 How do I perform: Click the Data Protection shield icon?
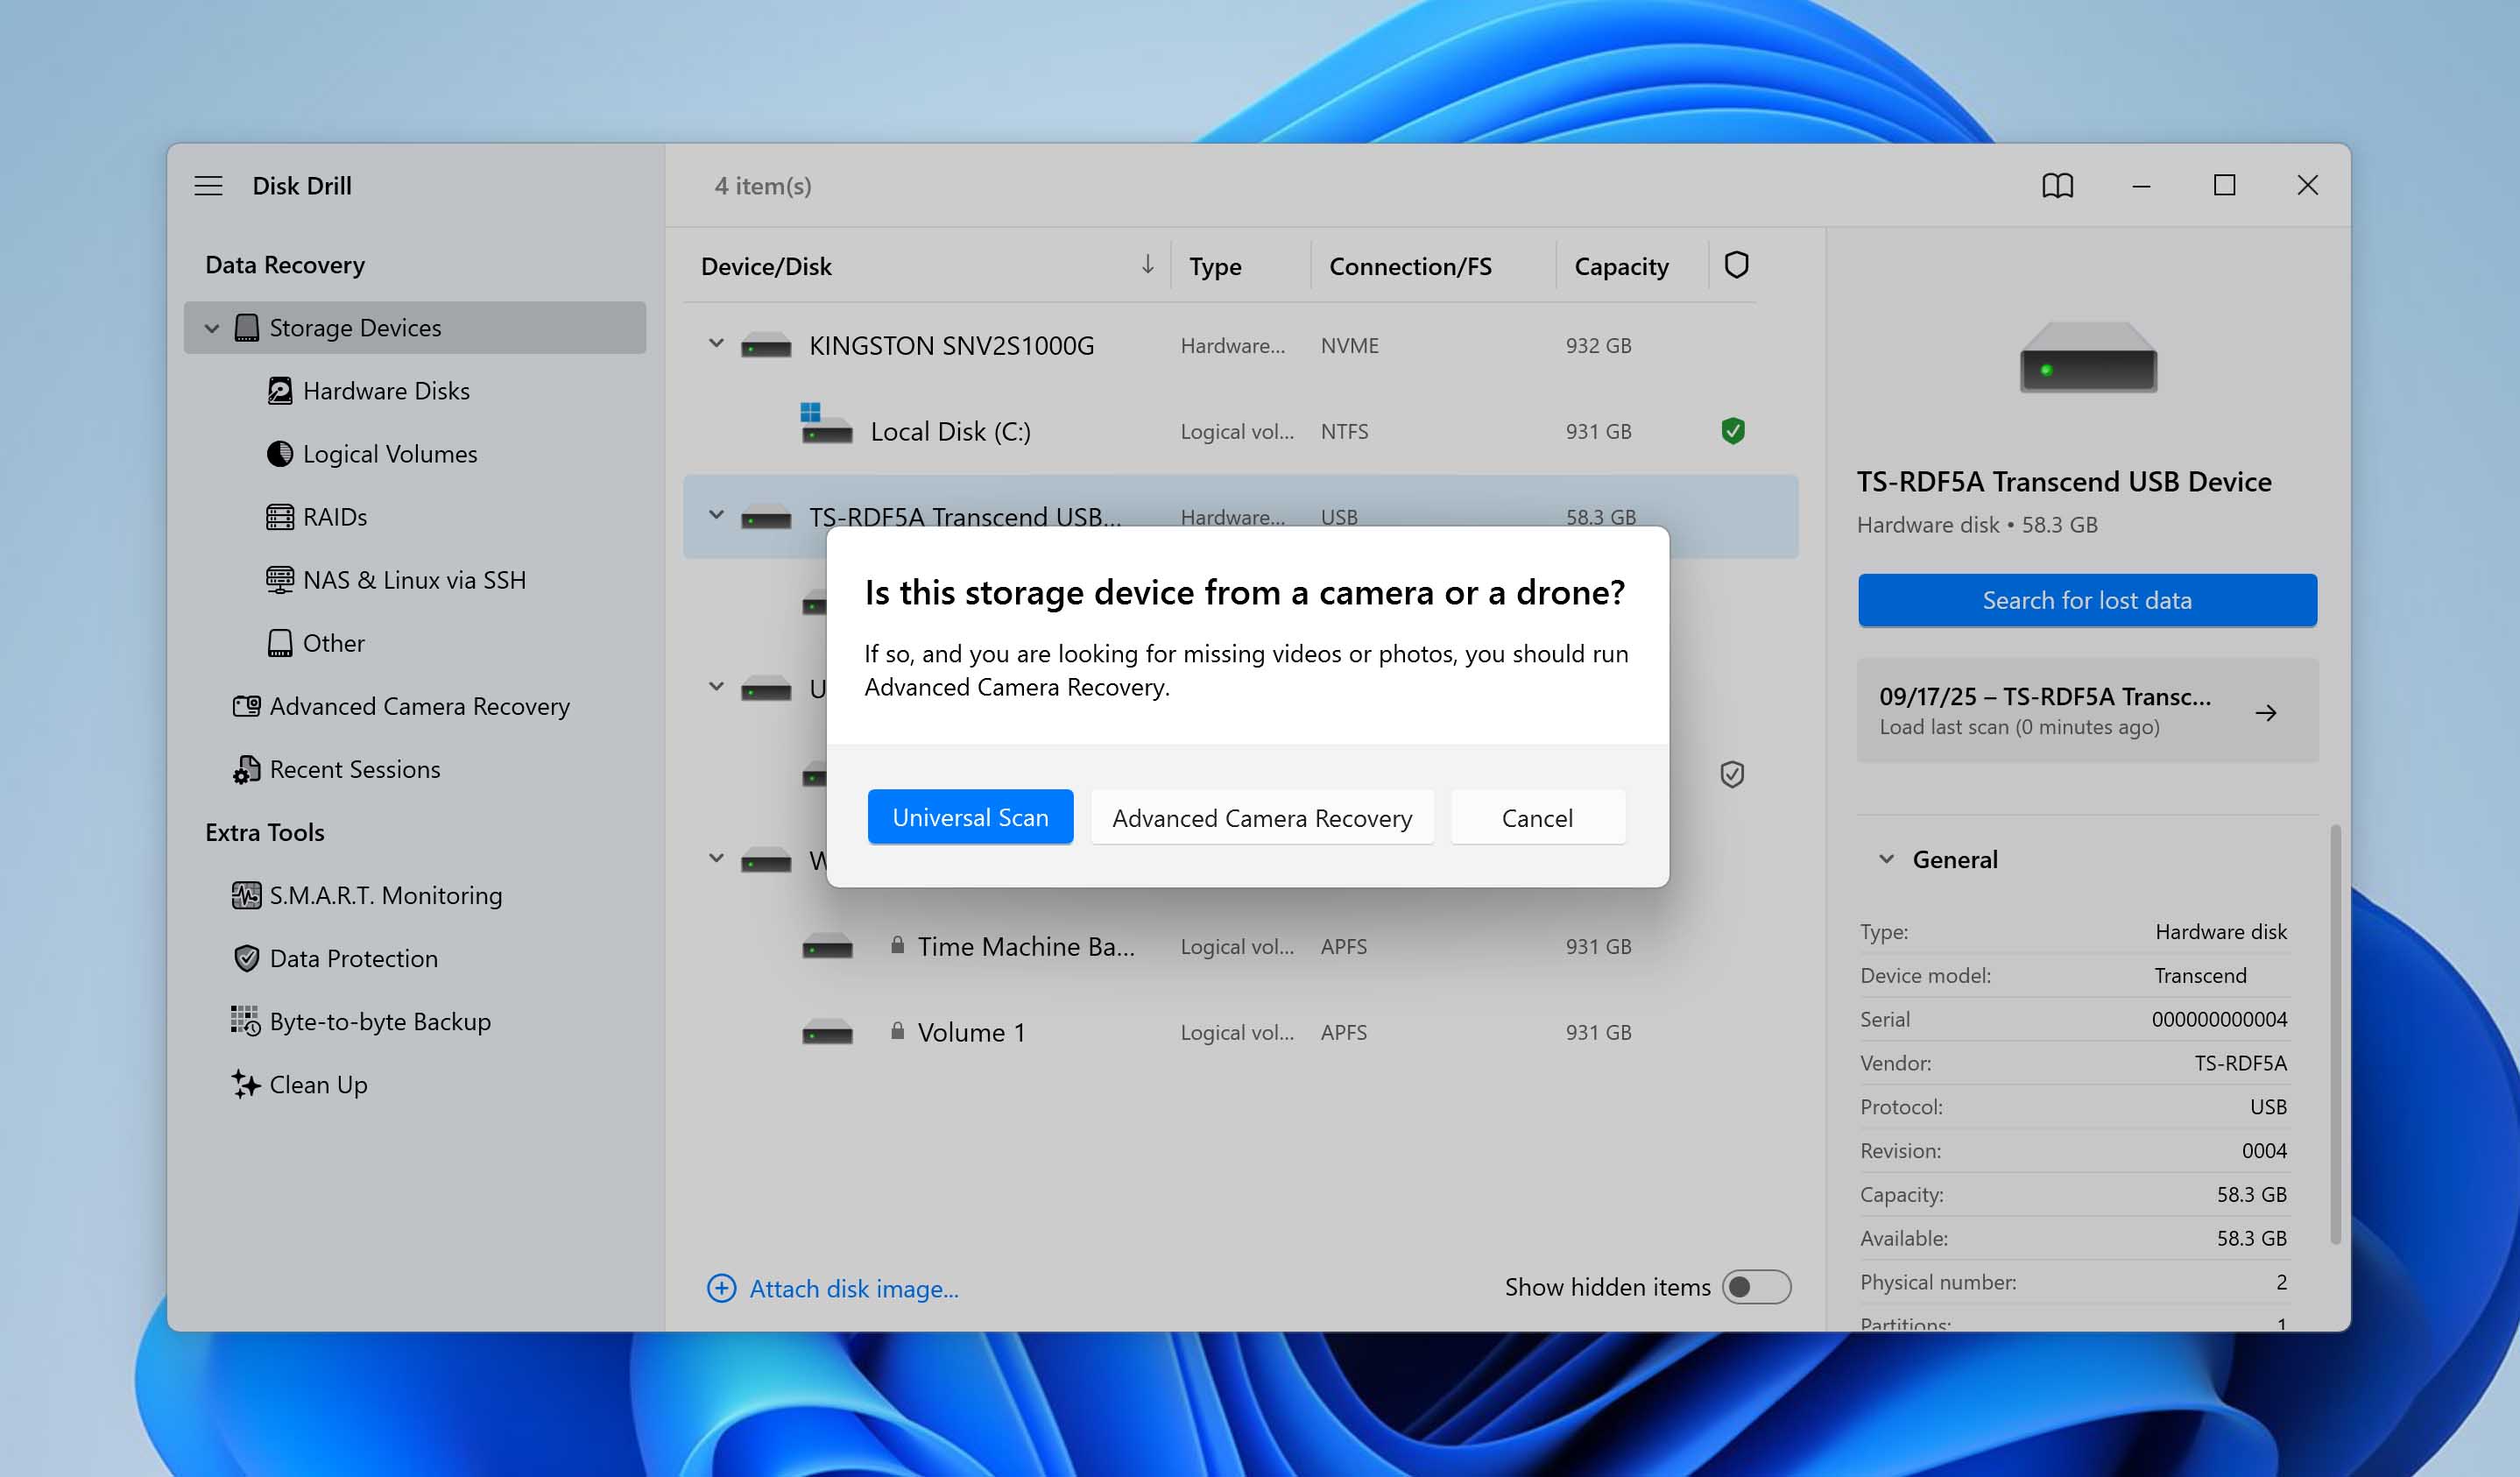[247, 958]
